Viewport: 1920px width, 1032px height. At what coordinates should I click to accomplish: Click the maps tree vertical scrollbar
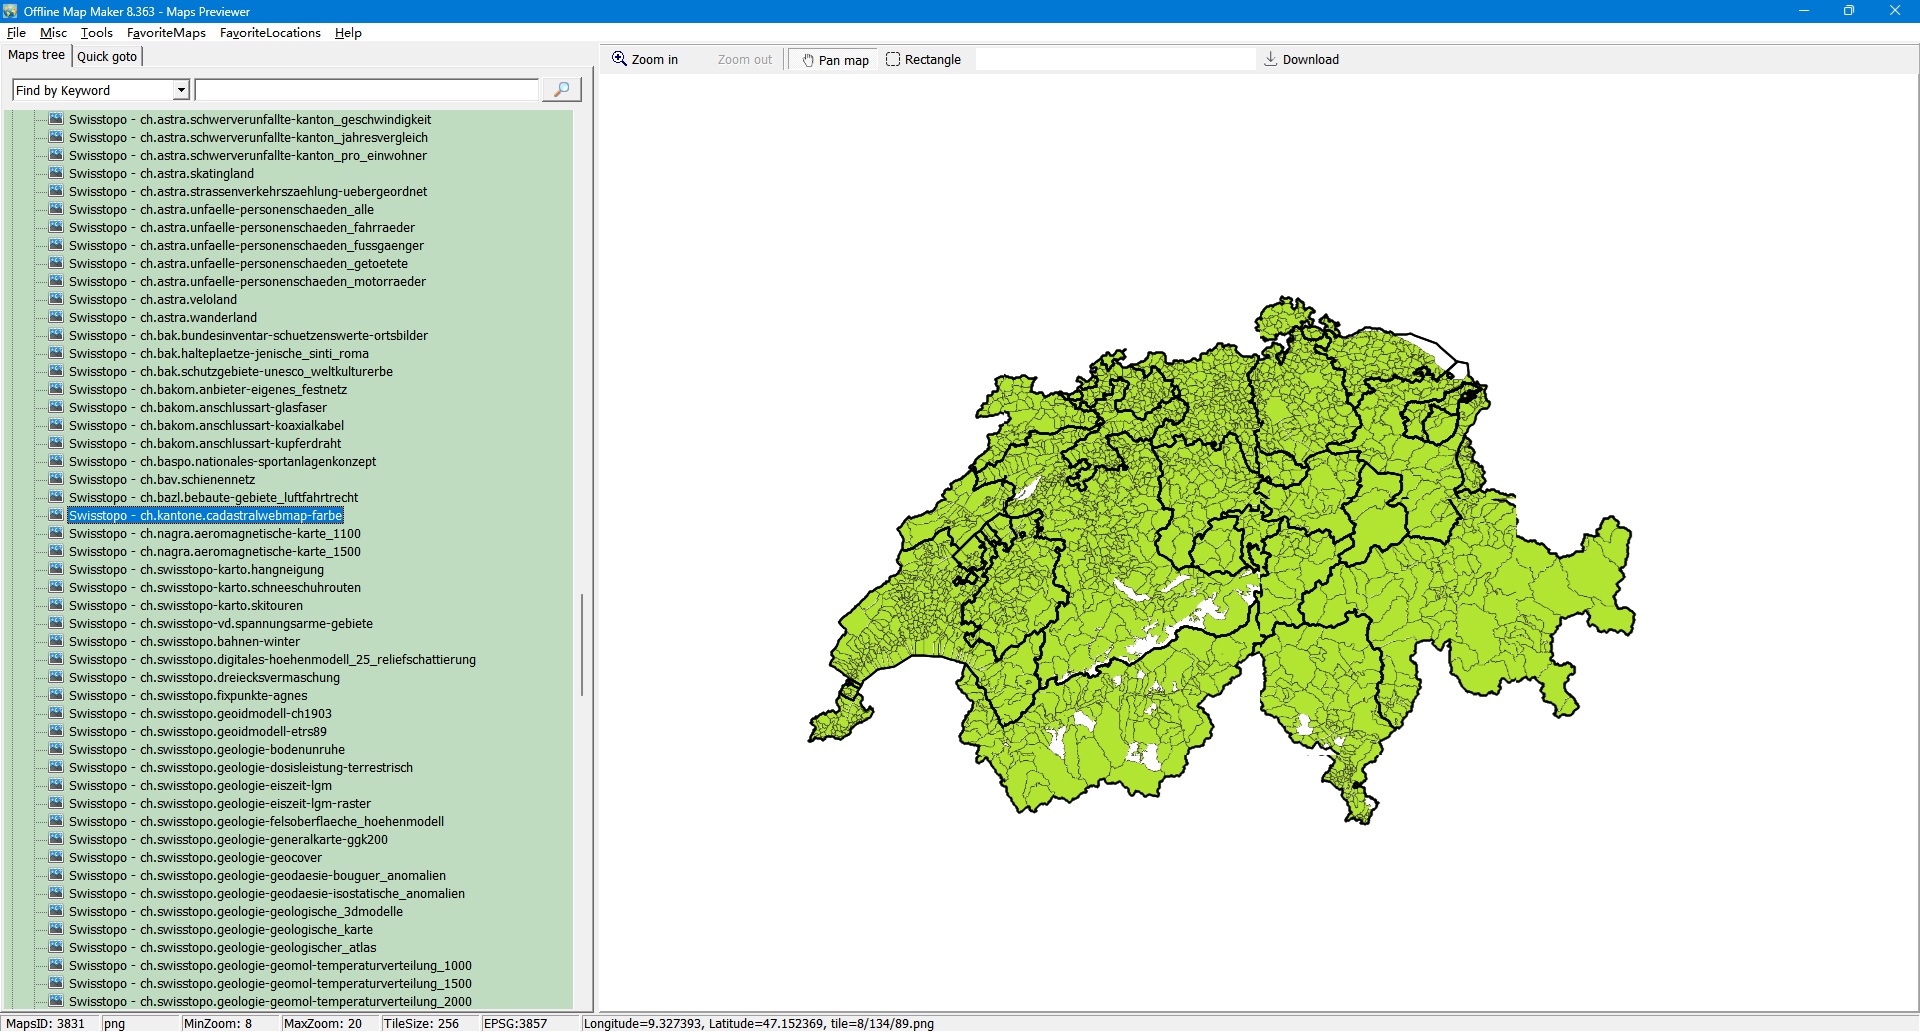[x=581, y=644]
